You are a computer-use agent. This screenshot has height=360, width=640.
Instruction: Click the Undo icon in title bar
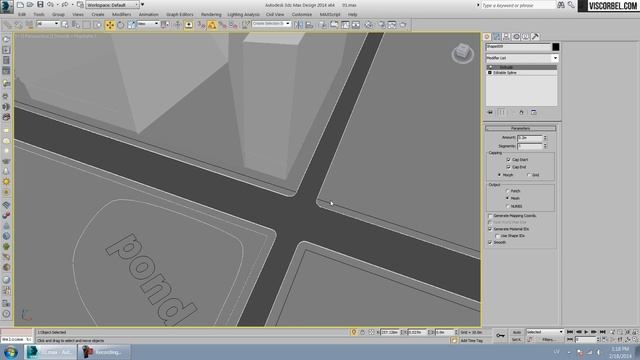pyautogui.click(x=51, y=4)
